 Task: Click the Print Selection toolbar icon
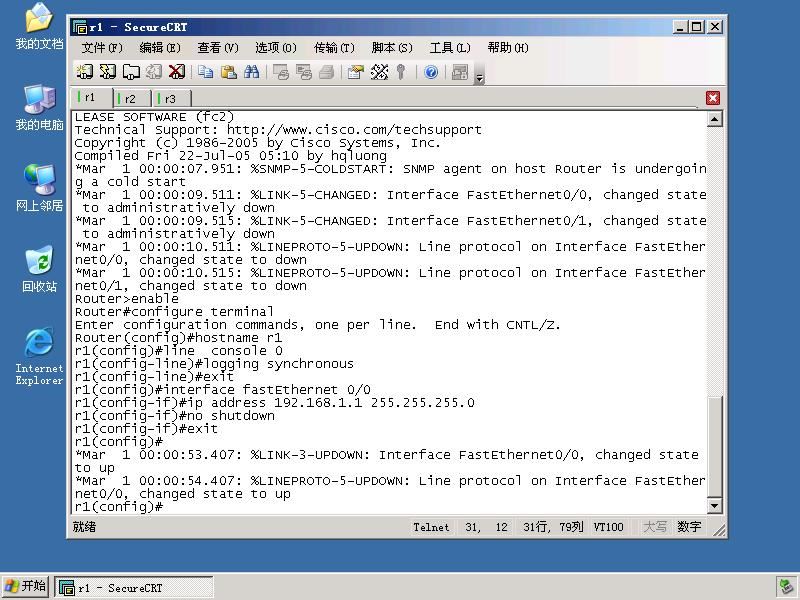(304, 72)
